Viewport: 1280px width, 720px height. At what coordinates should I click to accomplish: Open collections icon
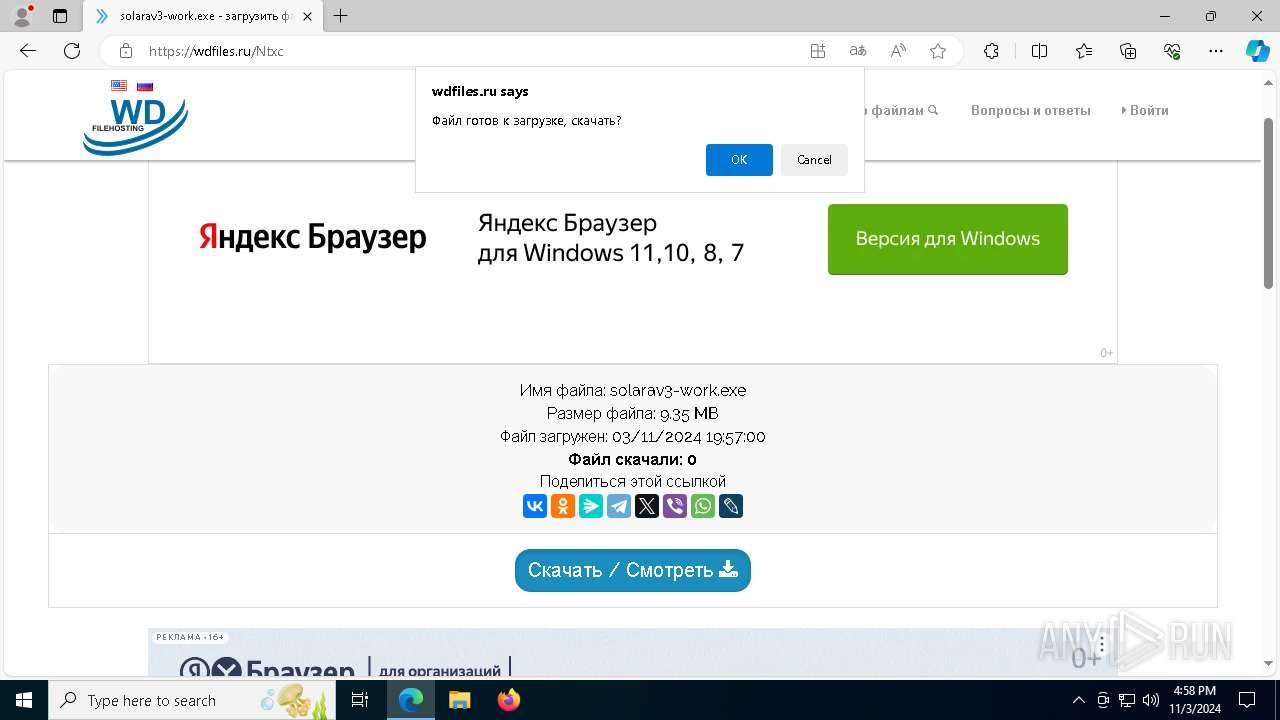click(x=1128, y=51)
